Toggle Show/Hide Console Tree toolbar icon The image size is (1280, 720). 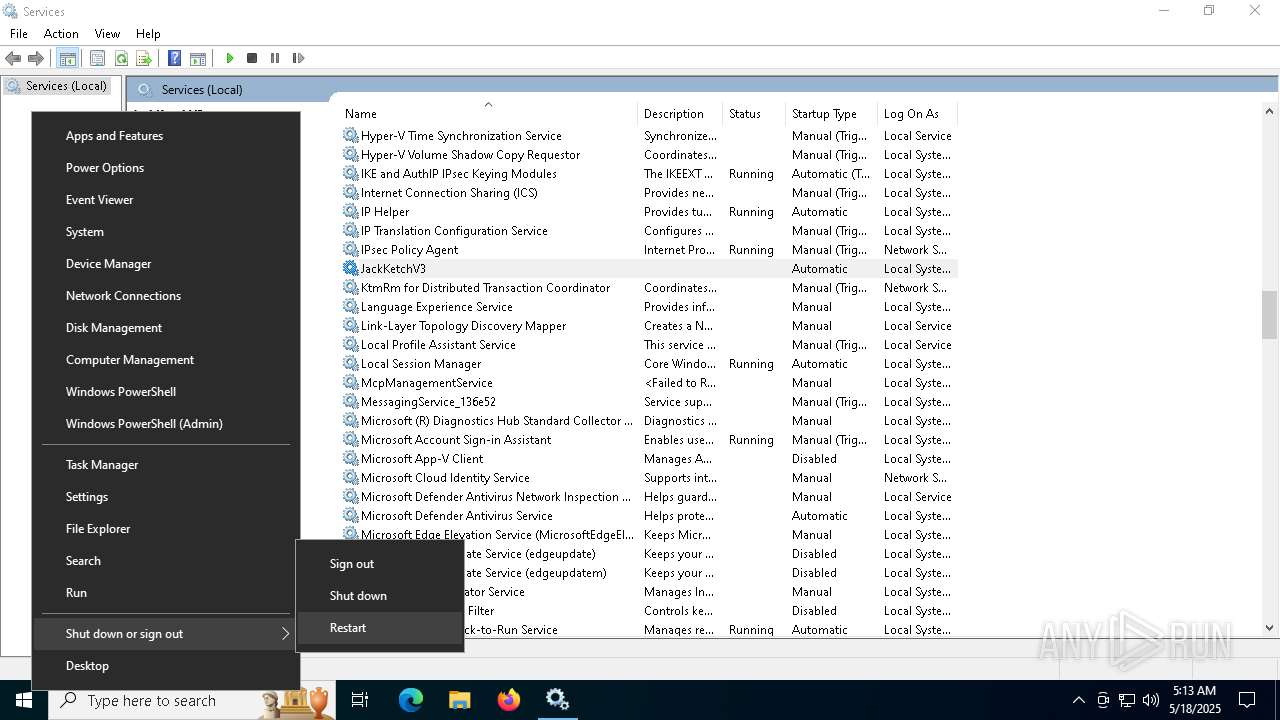tap(67, 58)
